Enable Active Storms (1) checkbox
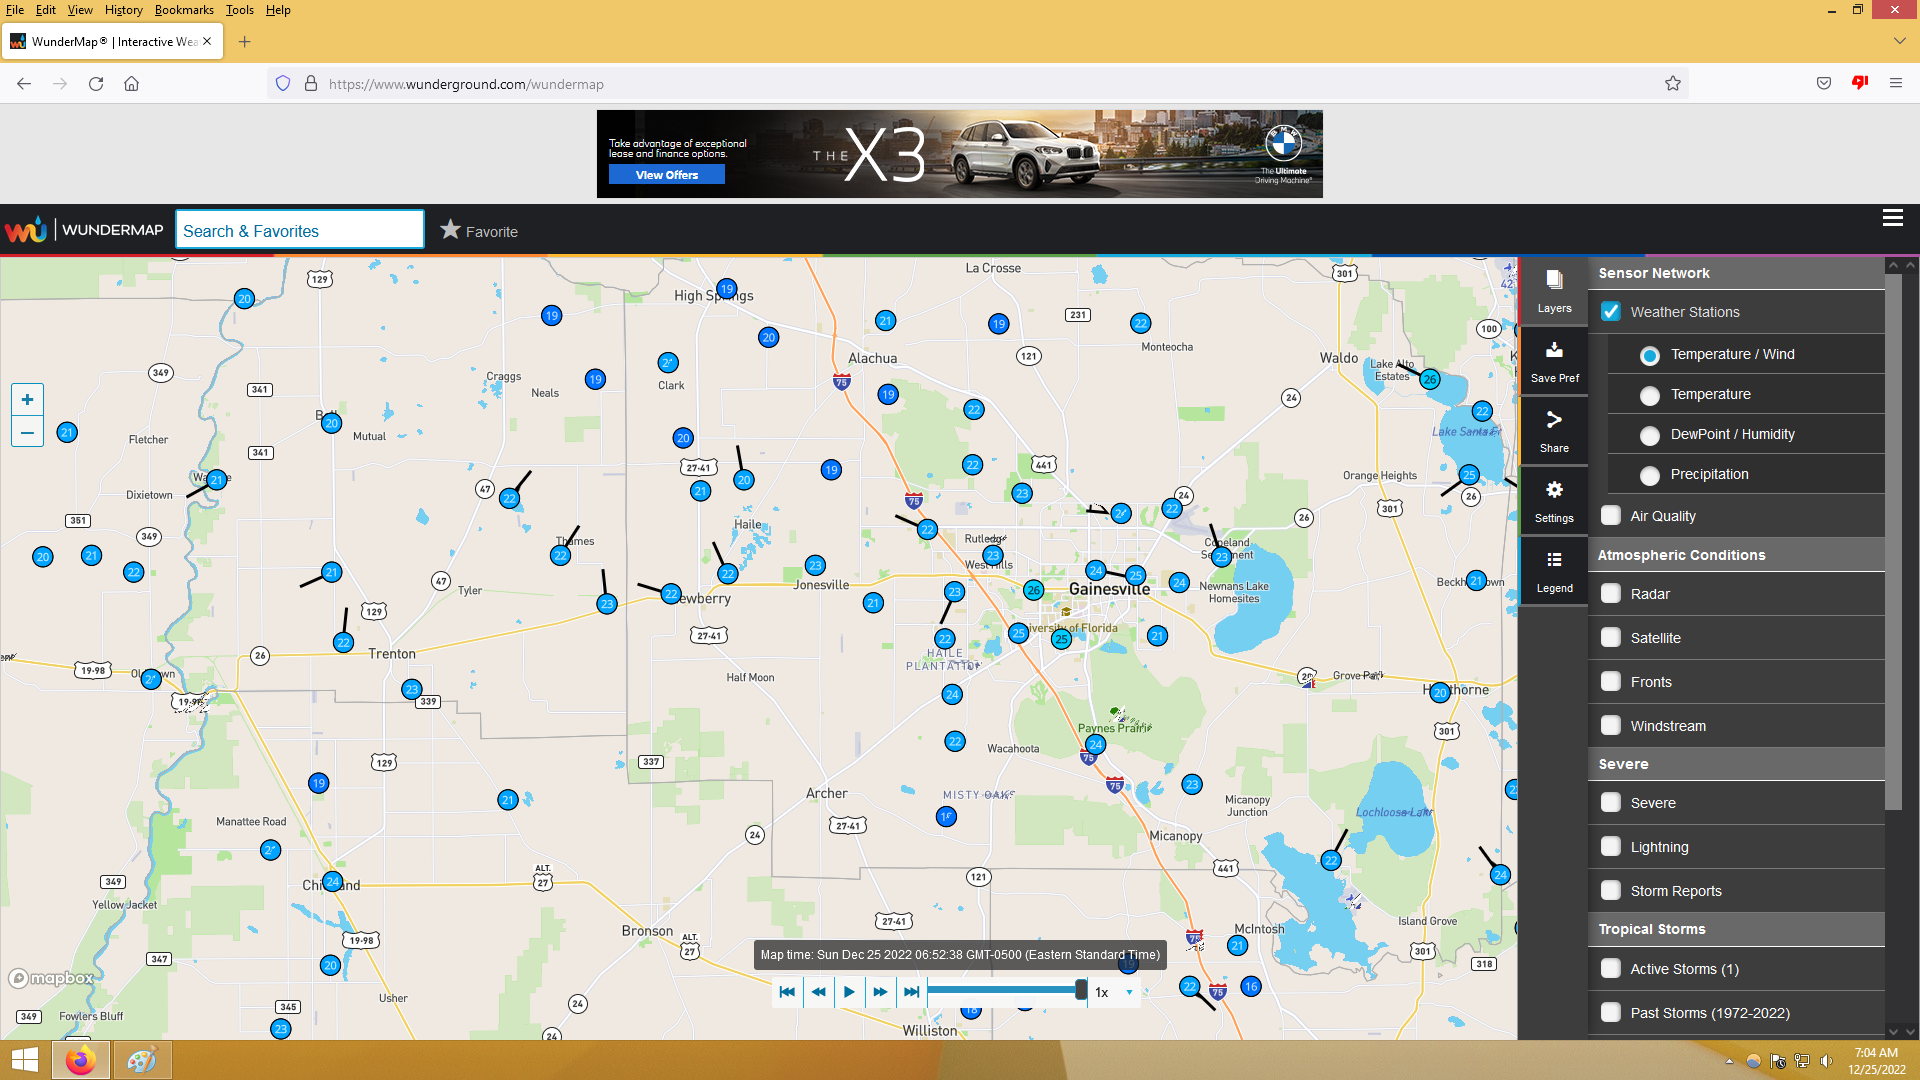 point(1610,968)
